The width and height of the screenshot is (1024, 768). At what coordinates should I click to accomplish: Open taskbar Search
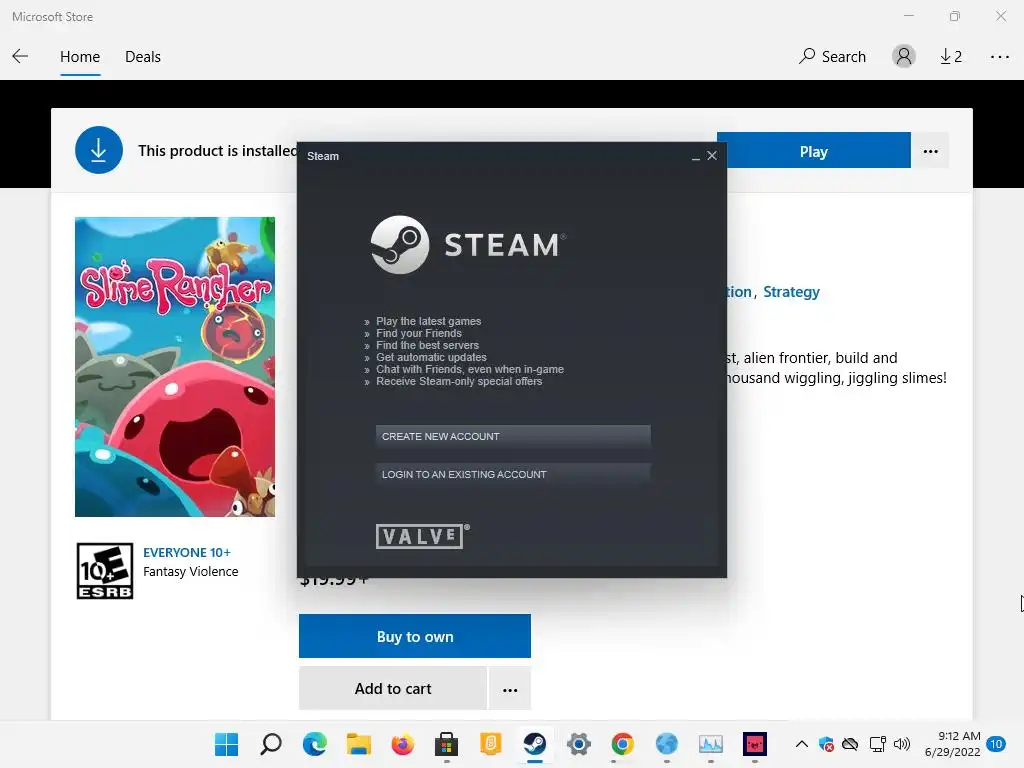[x=271, y=744]
